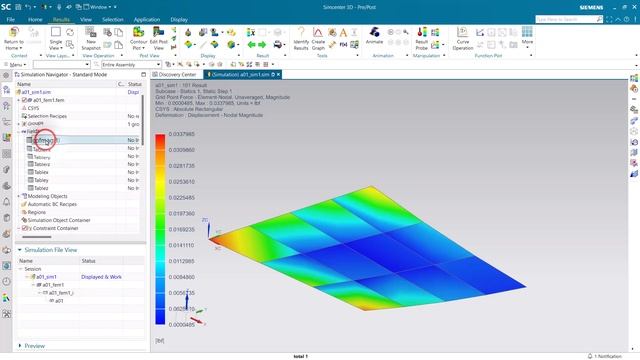Screen dimensions: 640x360
Task: Click the print icon in the Result group
Action: tap(278, 44)
